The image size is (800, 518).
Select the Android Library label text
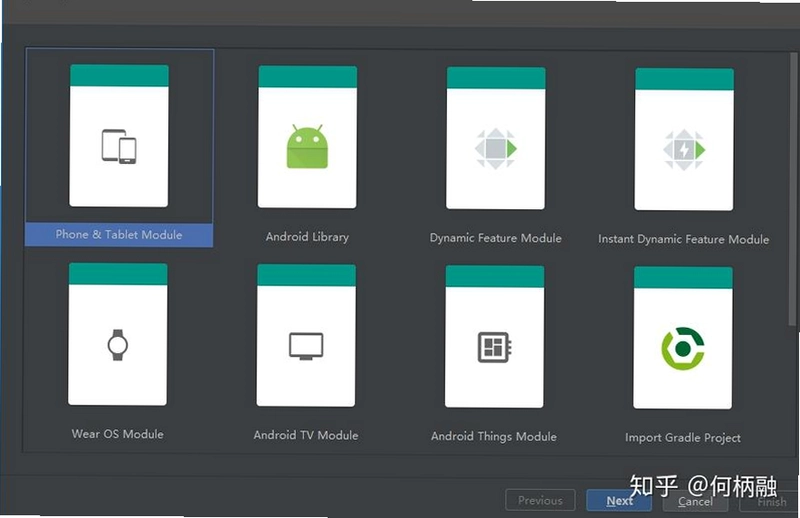[307, 237]
